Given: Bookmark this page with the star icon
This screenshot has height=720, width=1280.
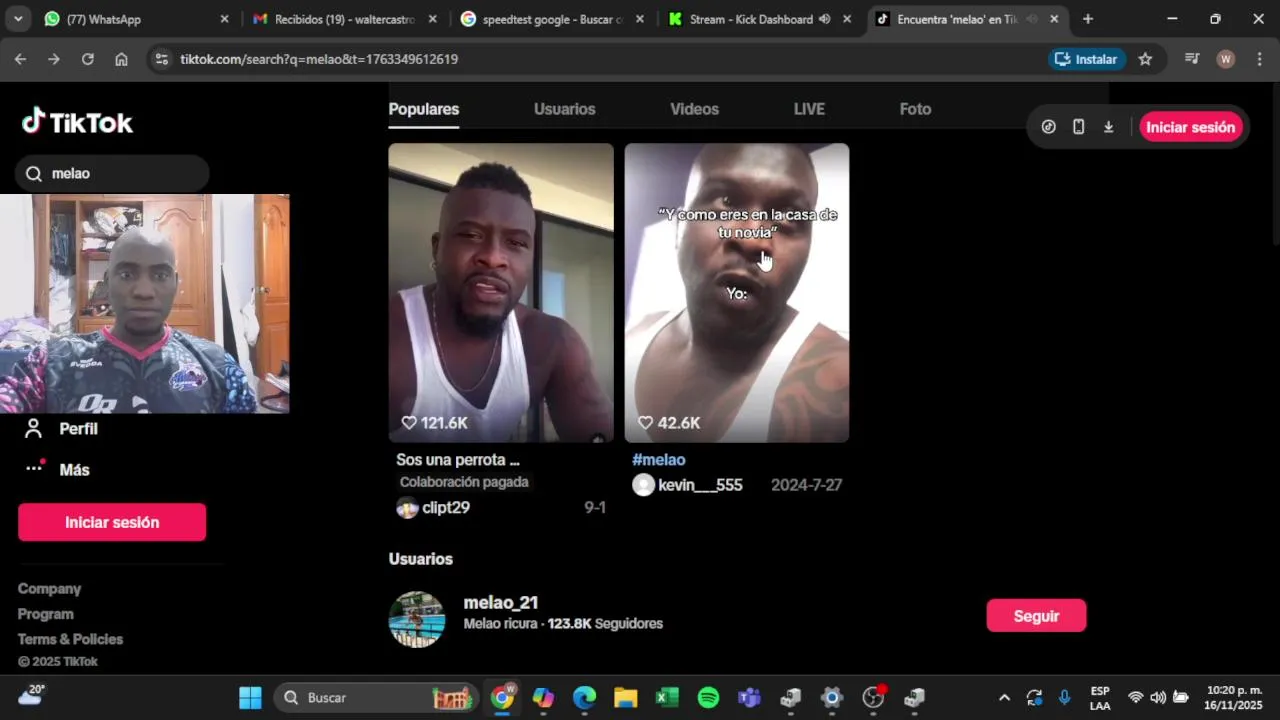Looking at the screenshot, I should click(1145, 59).
